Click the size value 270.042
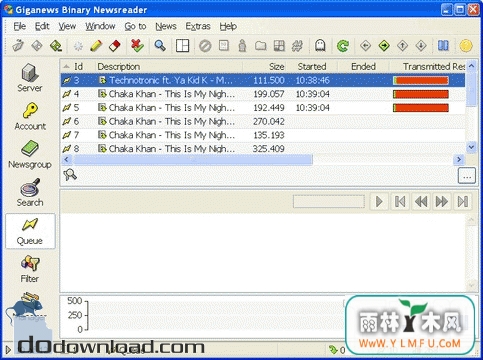483x360 pixels. (x=268, y=121)
